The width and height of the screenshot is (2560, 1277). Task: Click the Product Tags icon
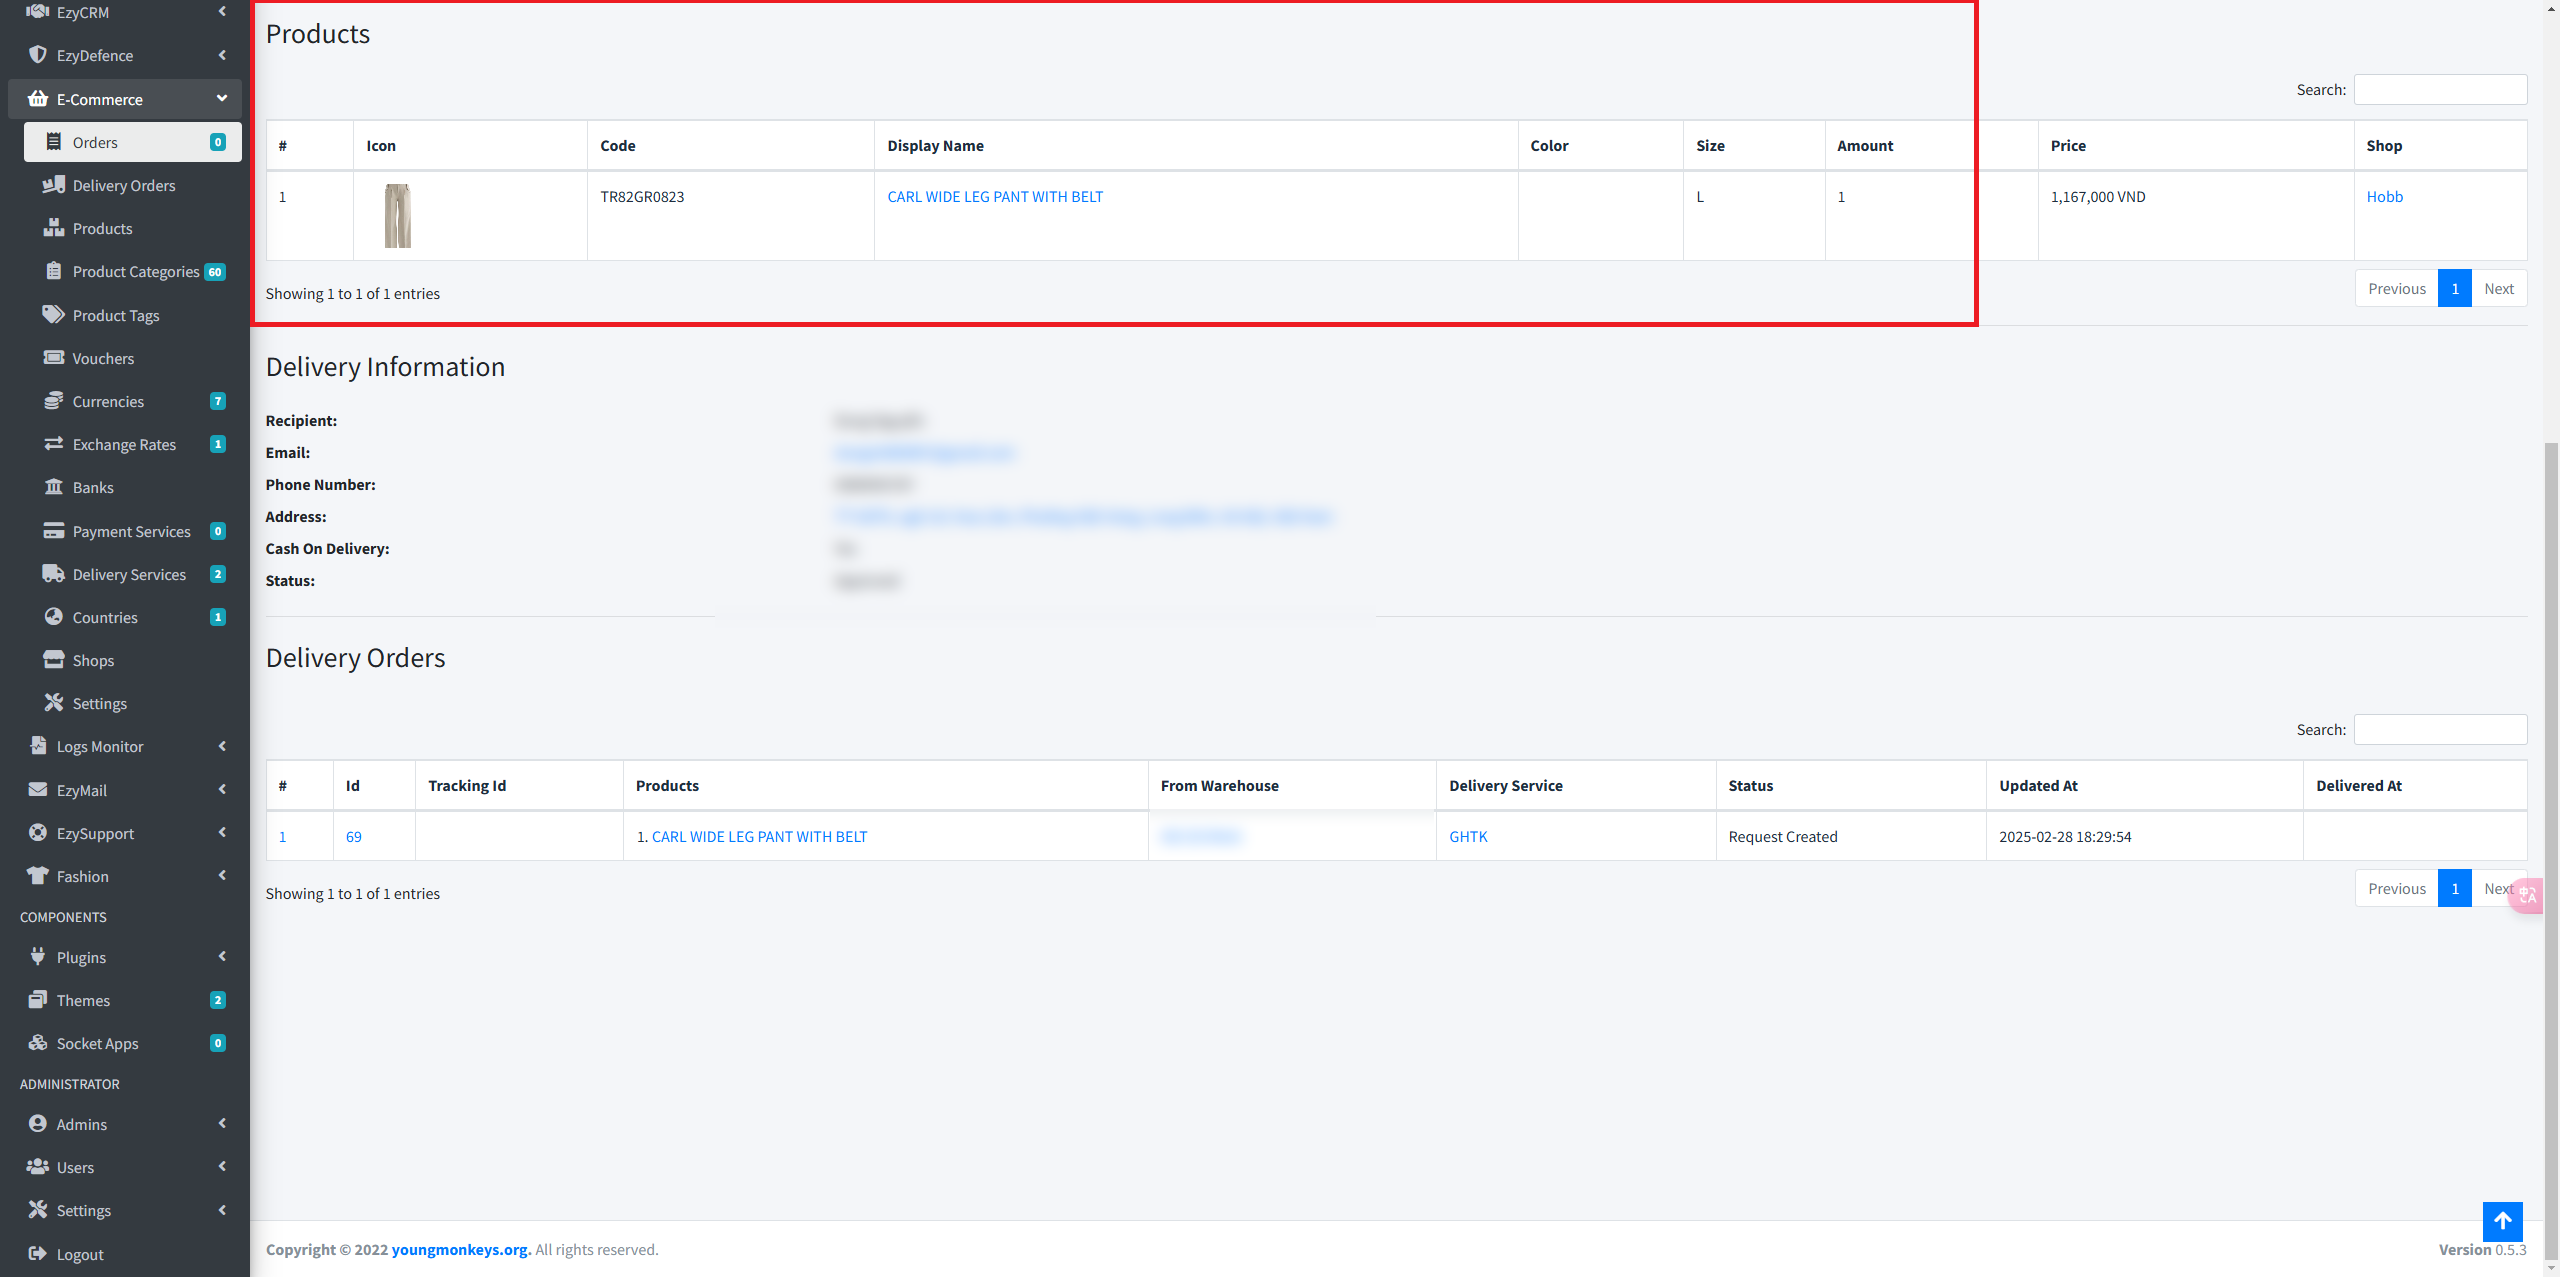coord(54,314)
